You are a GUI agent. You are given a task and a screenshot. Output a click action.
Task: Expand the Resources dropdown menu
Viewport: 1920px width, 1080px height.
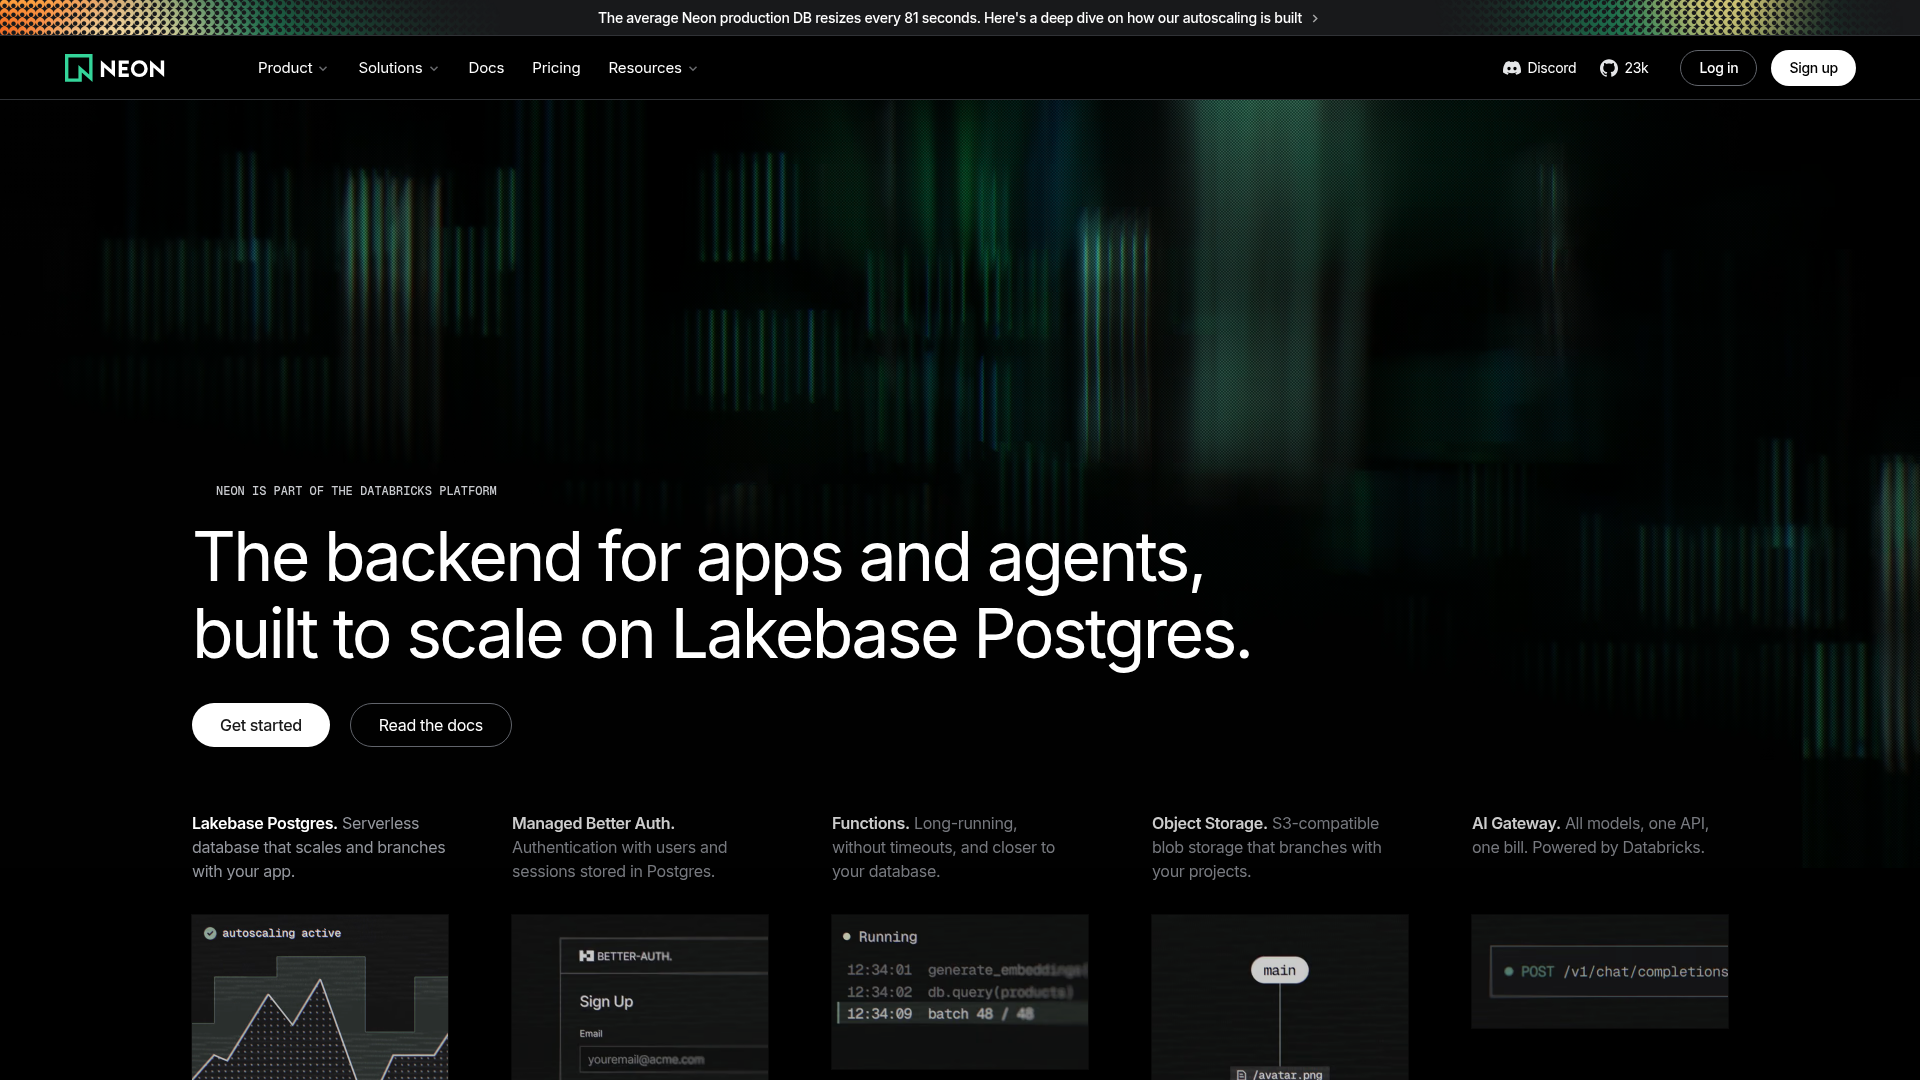click(652, 68)
